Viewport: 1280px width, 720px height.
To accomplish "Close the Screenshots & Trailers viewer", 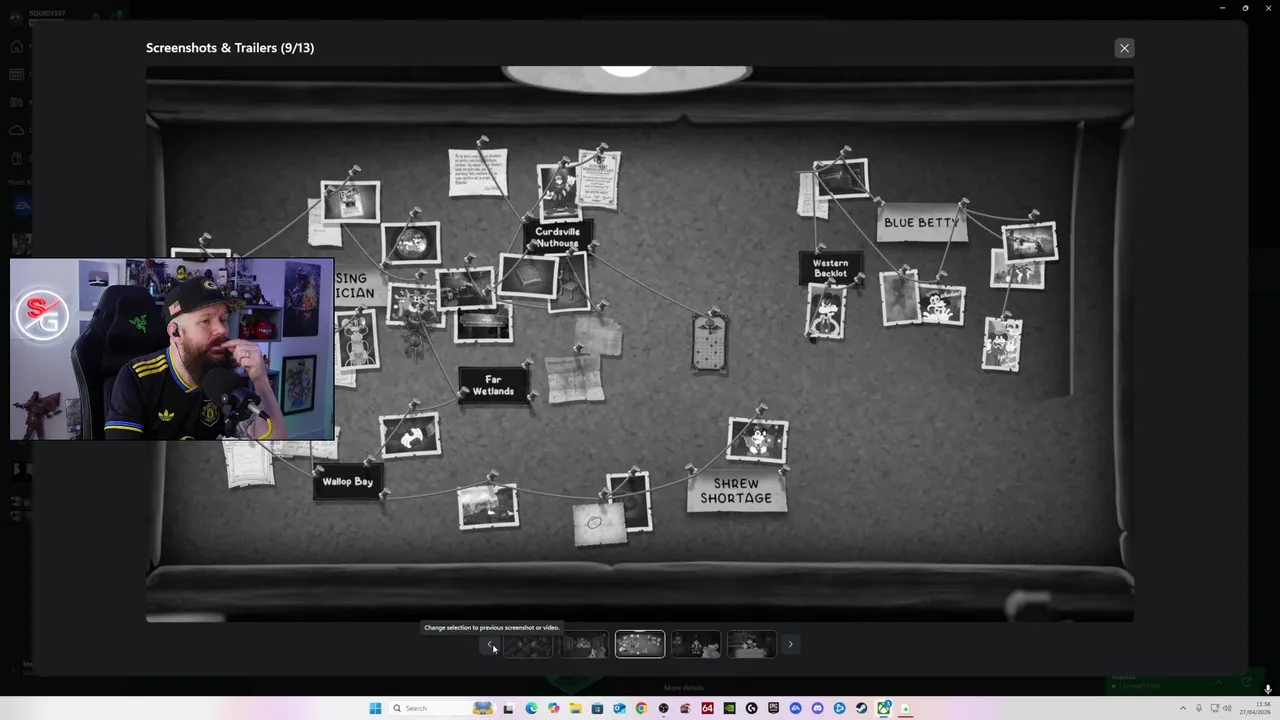I will 1124,48.
